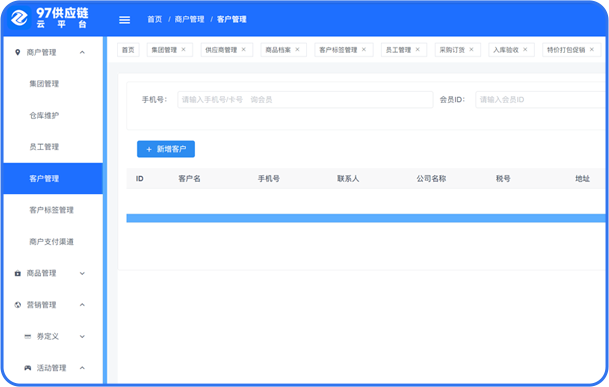Click the bag icon beside 商品管理
The height and width of the screenshot is (387, 609).
(17, 273)
